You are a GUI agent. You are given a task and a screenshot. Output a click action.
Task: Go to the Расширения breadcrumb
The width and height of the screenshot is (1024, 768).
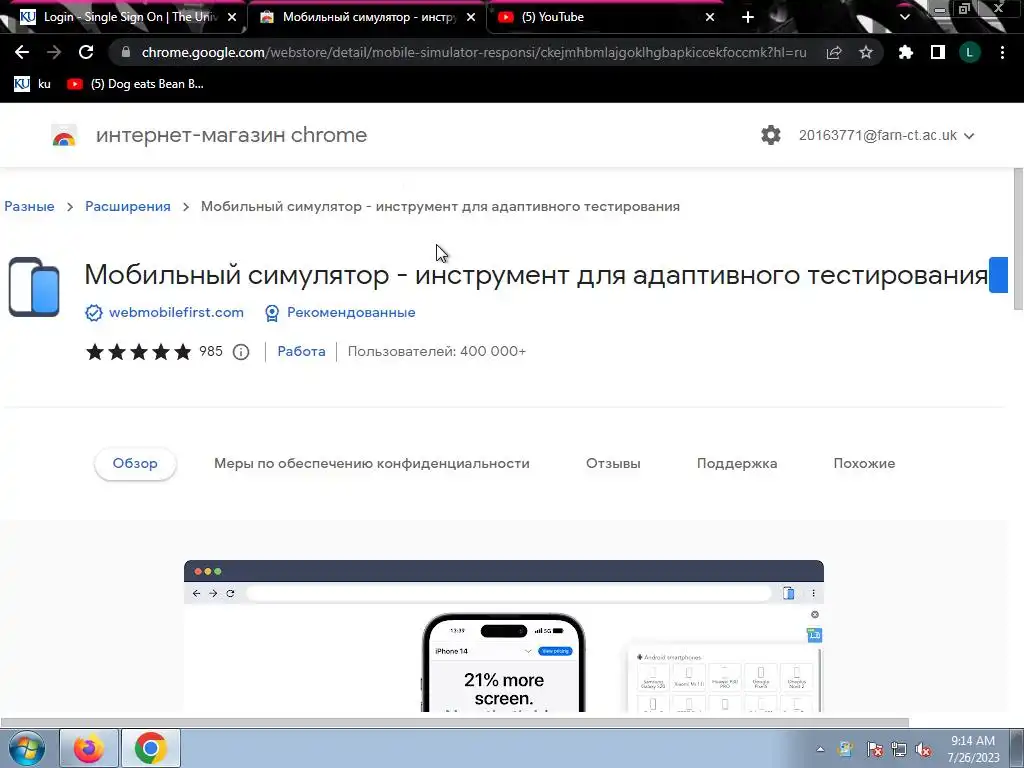point(128,206)
